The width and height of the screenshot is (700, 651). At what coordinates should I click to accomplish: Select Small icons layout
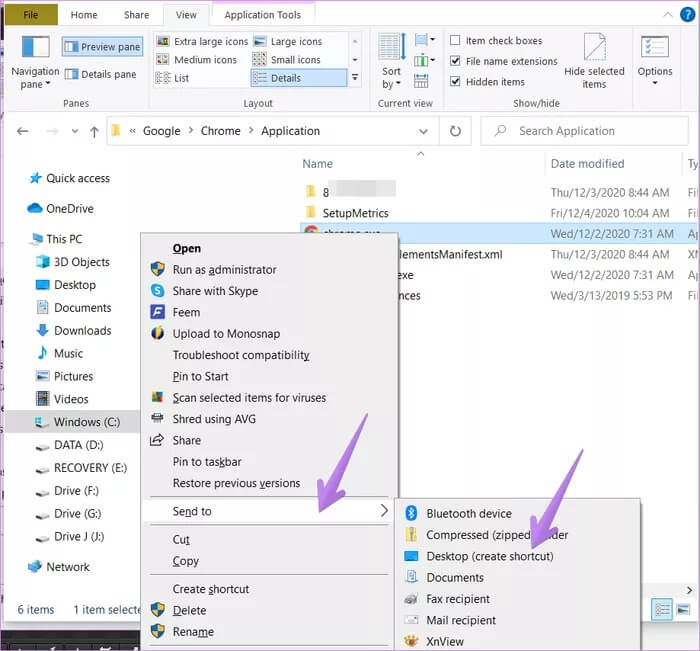point(287,60)
